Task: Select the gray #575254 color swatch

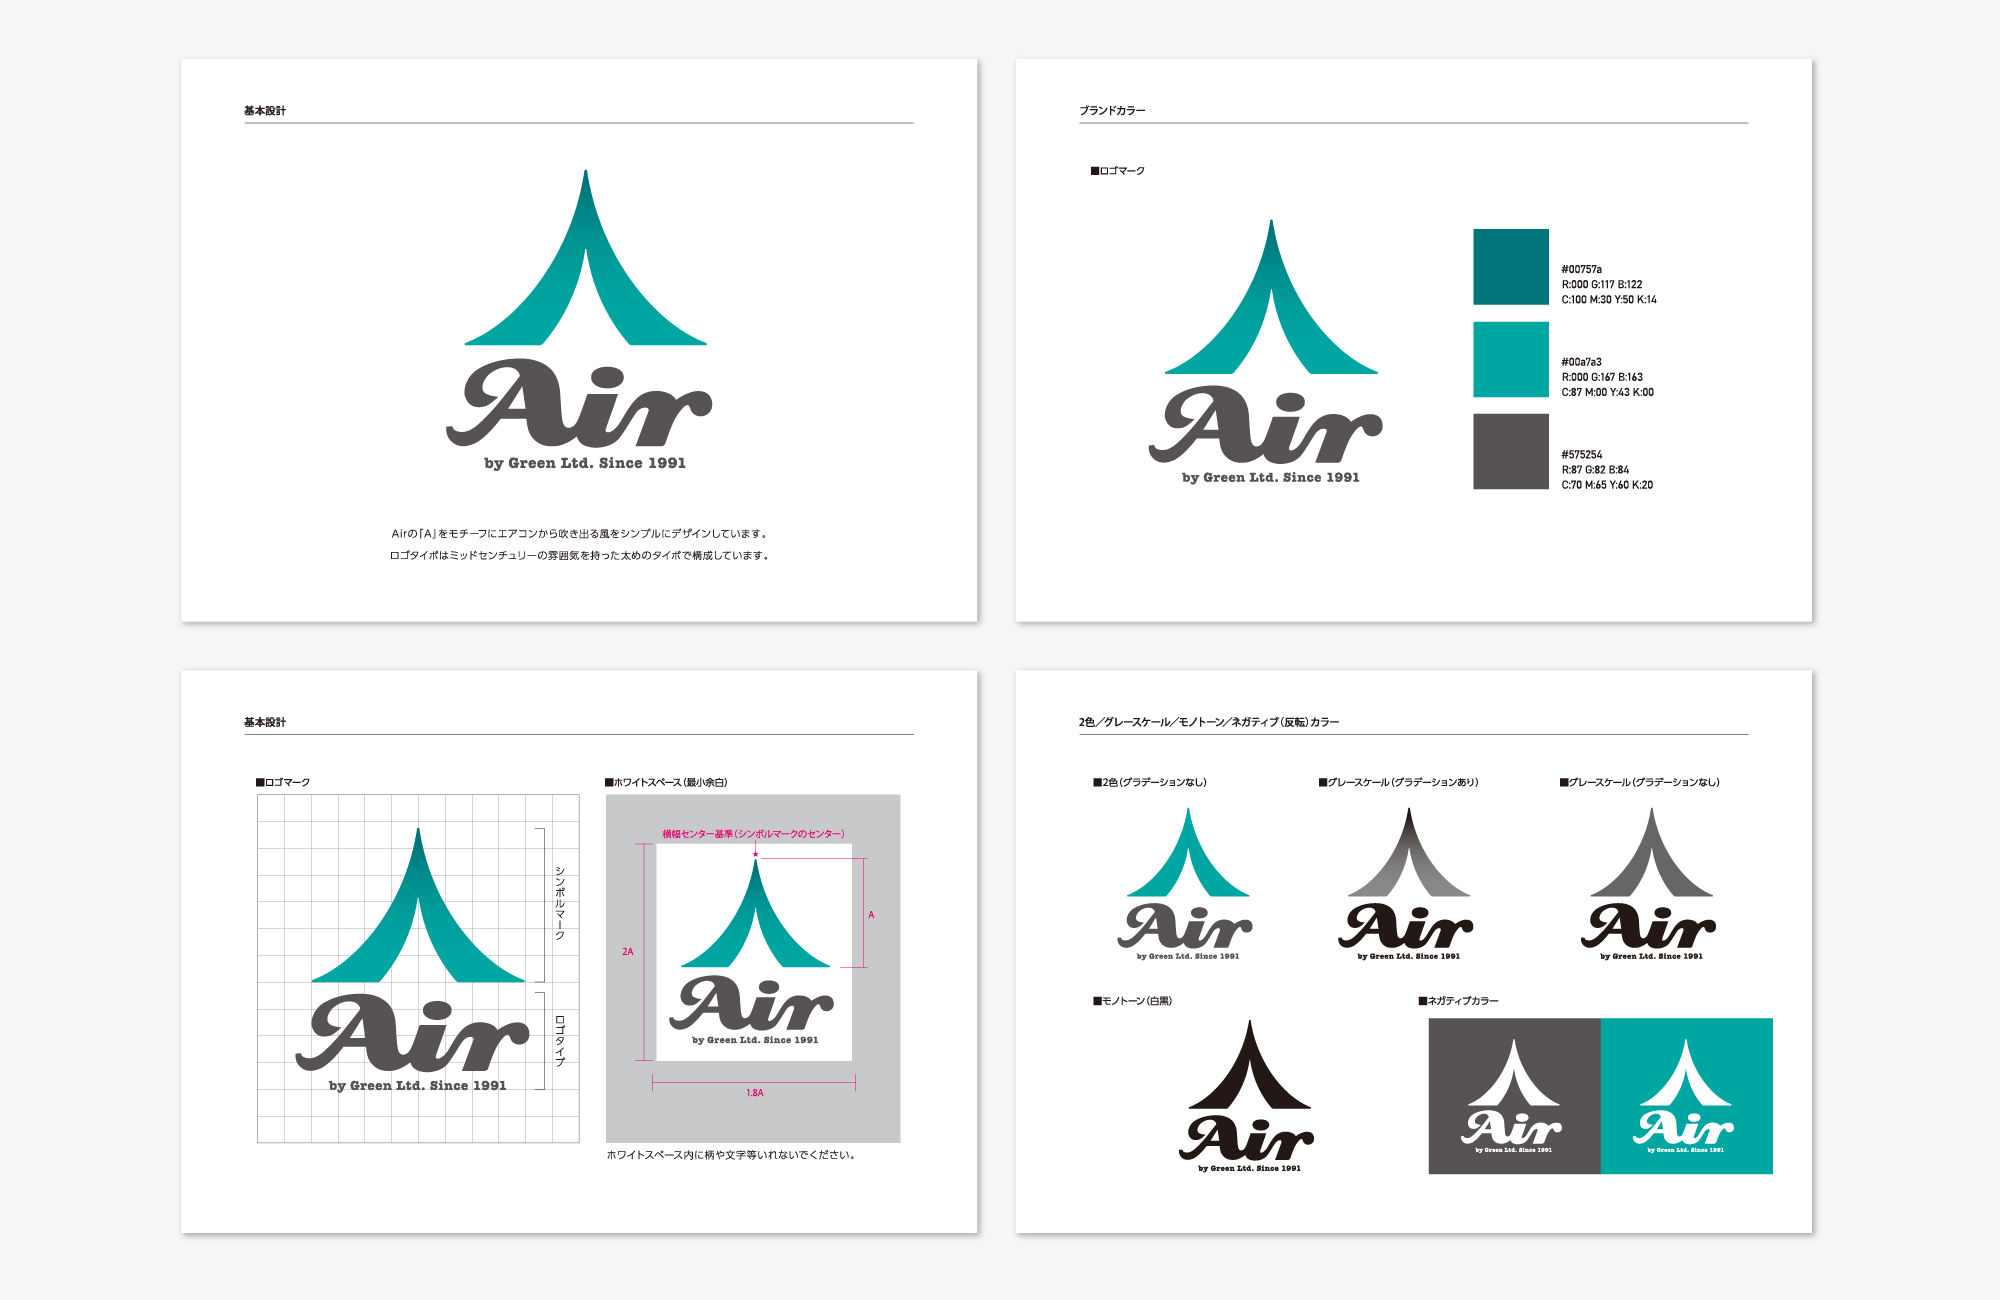Action: coord(1510,451)
